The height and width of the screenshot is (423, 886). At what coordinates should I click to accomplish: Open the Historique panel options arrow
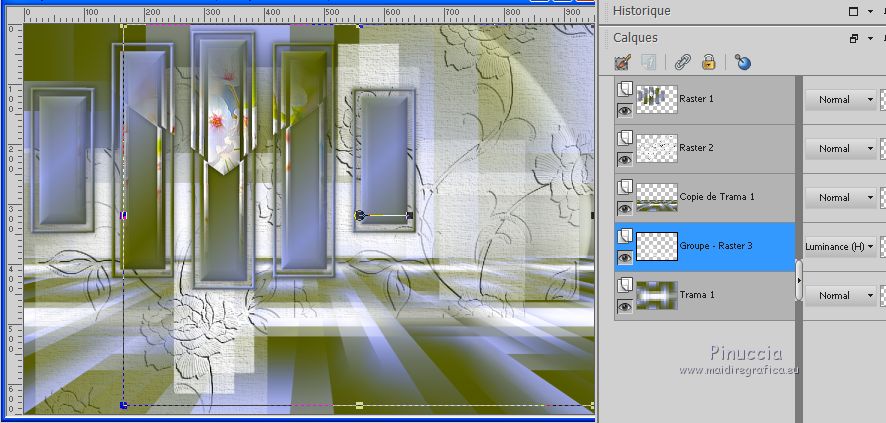coord(871,11)
